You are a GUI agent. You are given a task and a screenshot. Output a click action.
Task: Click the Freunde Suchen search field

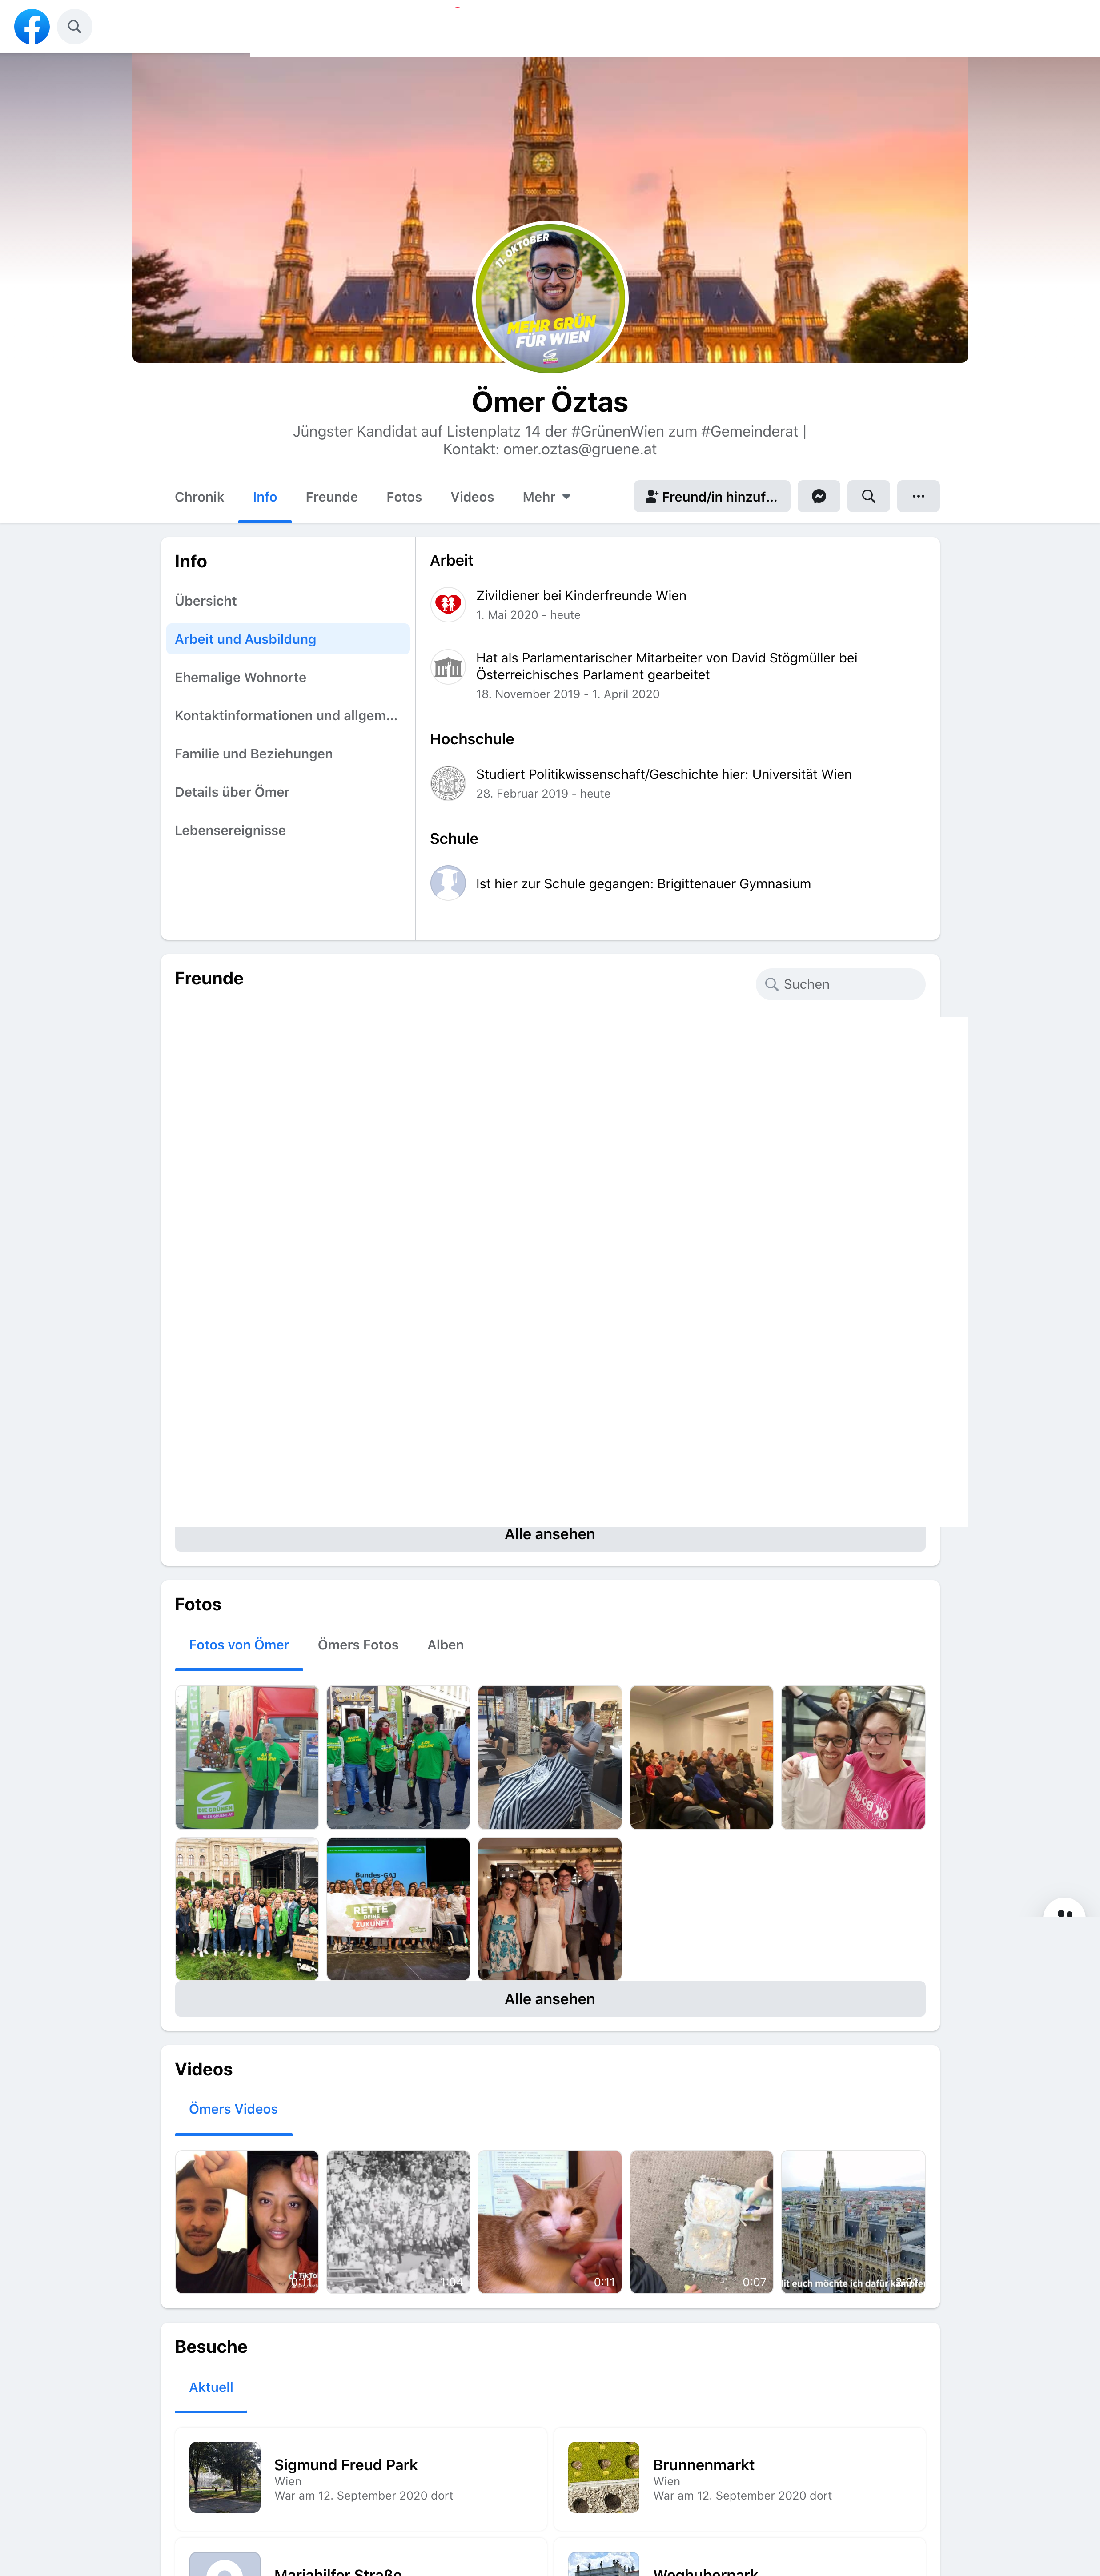click(x=840, y=984)
